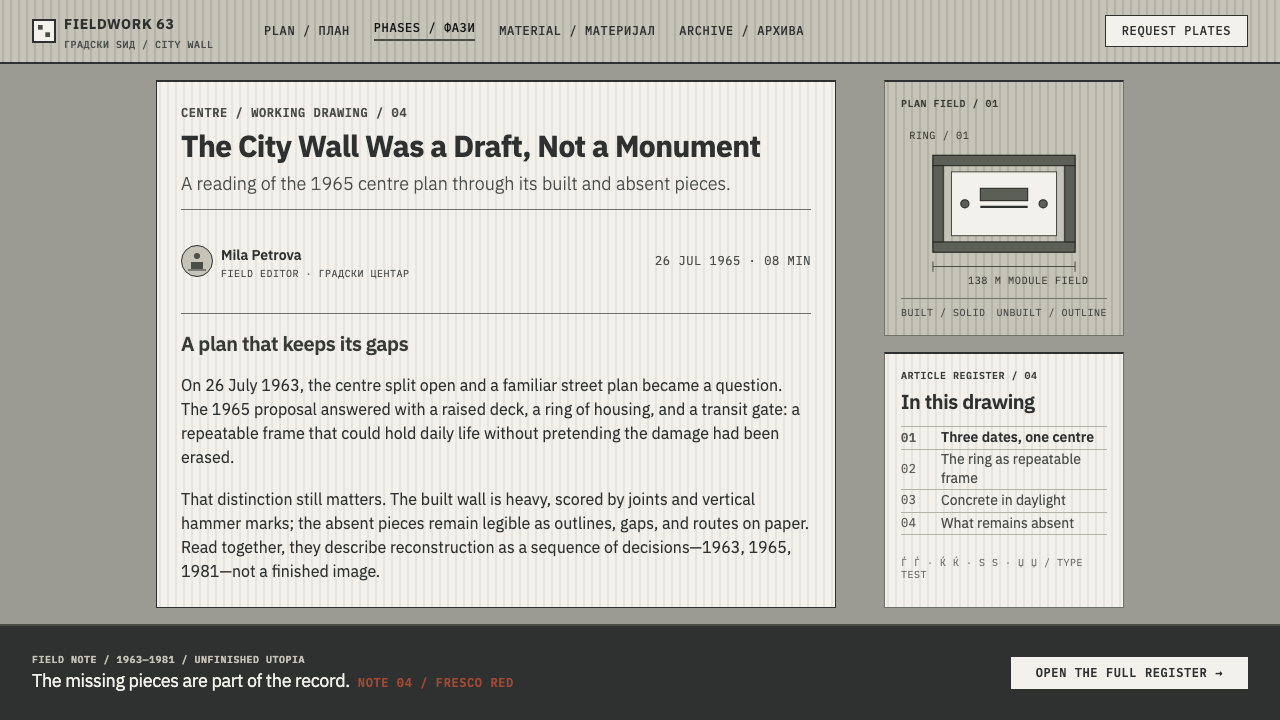Click the Градски зид / City Wall subtitle
The image size is (1280, 720).
click(x=138, y=45)
